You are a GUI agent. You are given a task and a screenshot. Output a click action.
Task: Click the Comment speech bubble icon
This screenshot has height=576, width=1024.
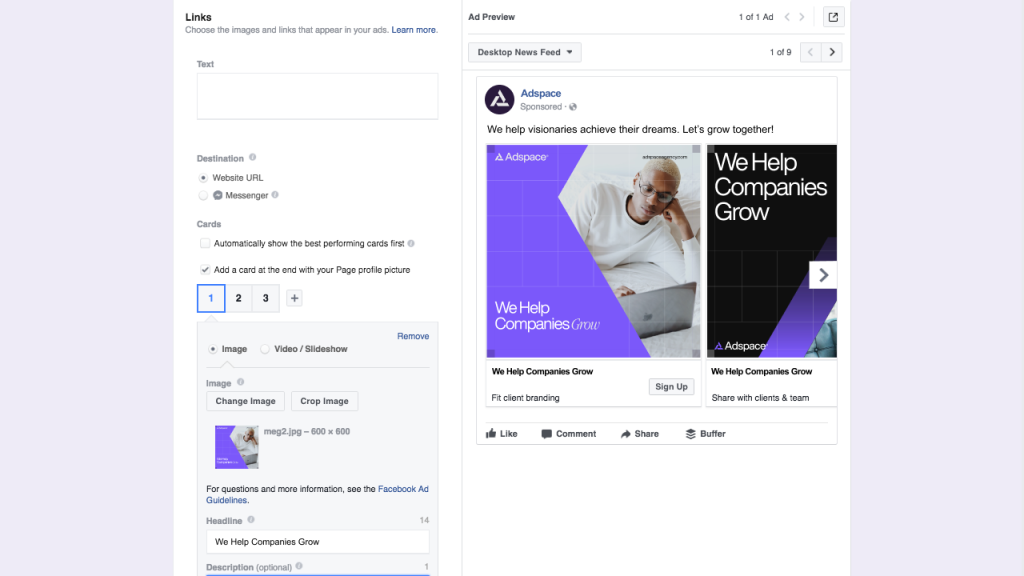(546, 434)
